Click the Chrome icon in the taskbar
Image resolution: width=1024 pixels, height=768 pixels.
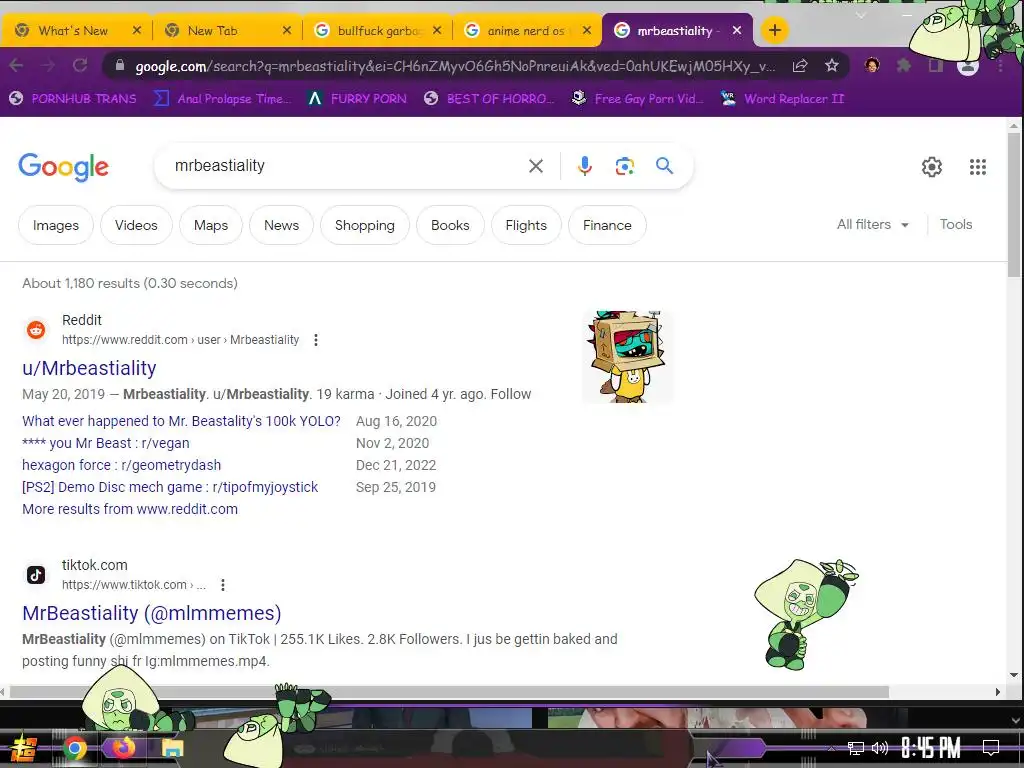(x=74, y=748)
